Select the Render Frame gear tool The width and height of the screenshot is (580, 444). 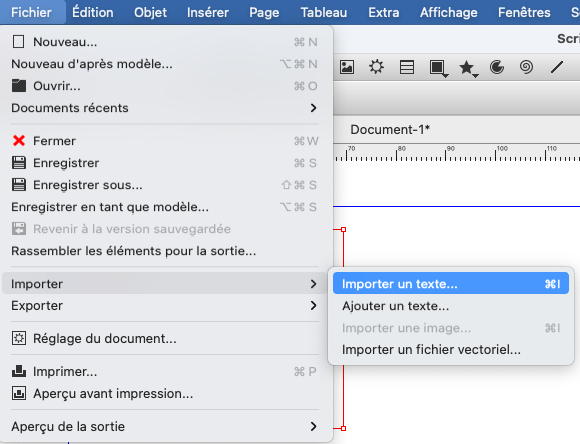pos(376,67)
